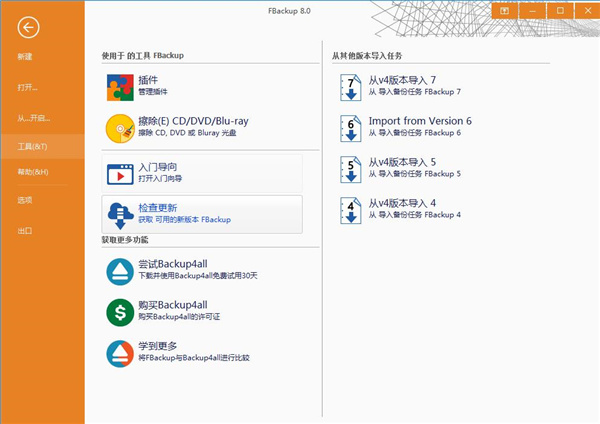
Task: Choose 出口 to exit the application
Action: (x=25, y=231)
